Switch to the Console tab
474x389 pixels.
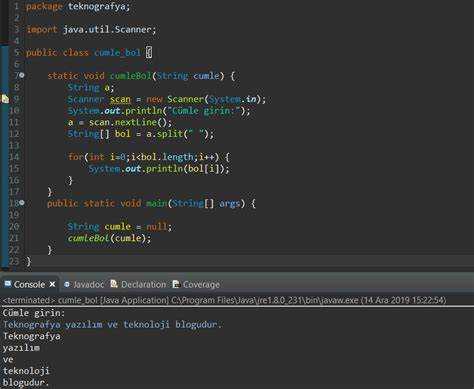click(x=29, y=284)
